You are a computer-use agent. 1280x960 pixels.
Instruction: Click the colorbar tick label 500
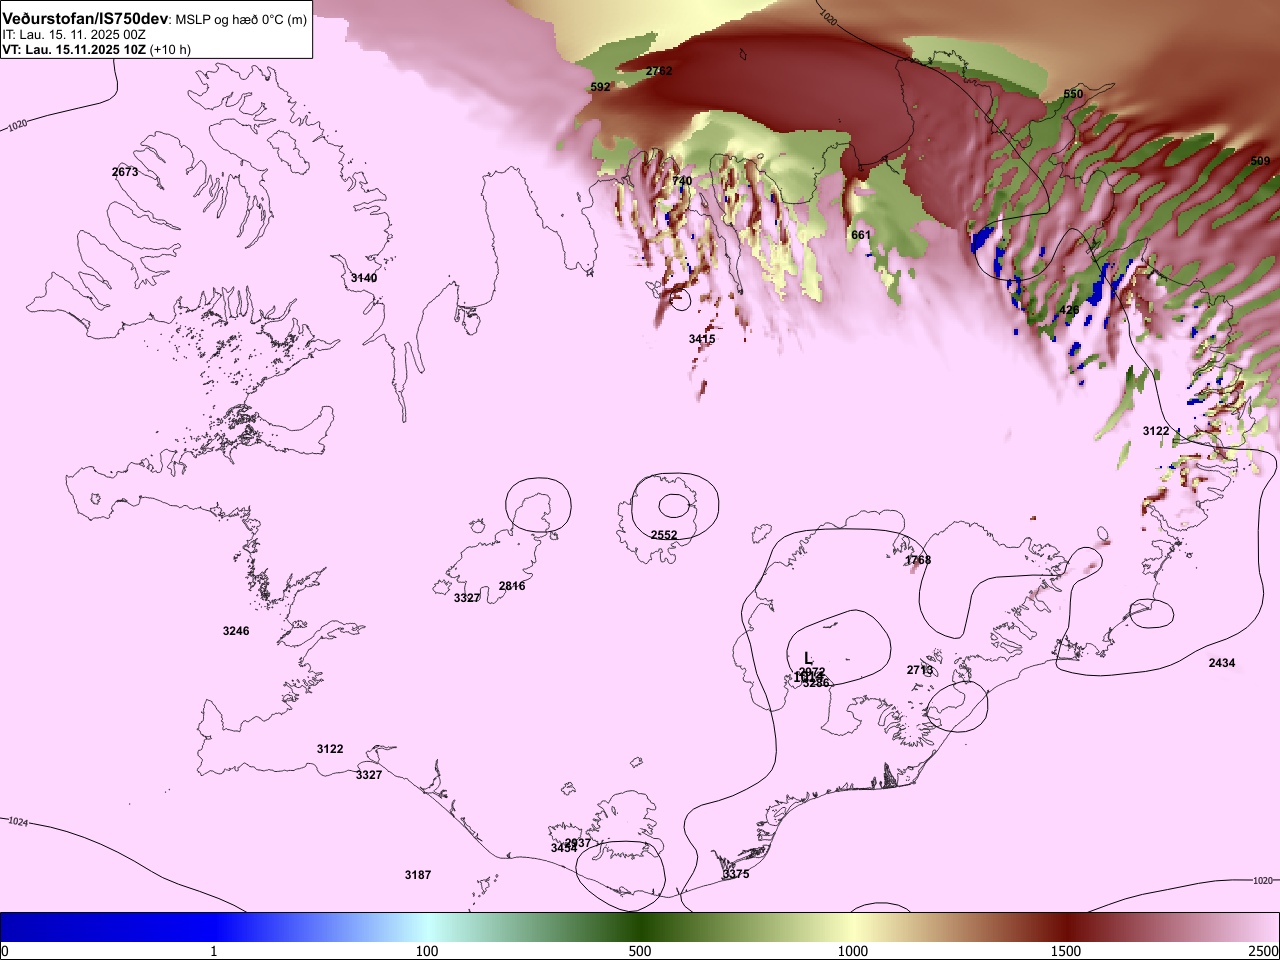[640, 951]
